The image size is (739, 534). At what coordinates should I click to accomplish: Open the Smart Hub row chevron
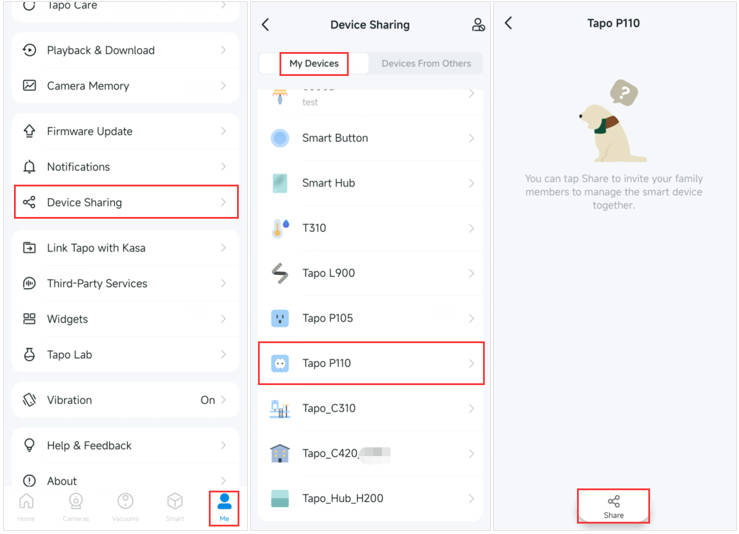[x=471, y=183]
